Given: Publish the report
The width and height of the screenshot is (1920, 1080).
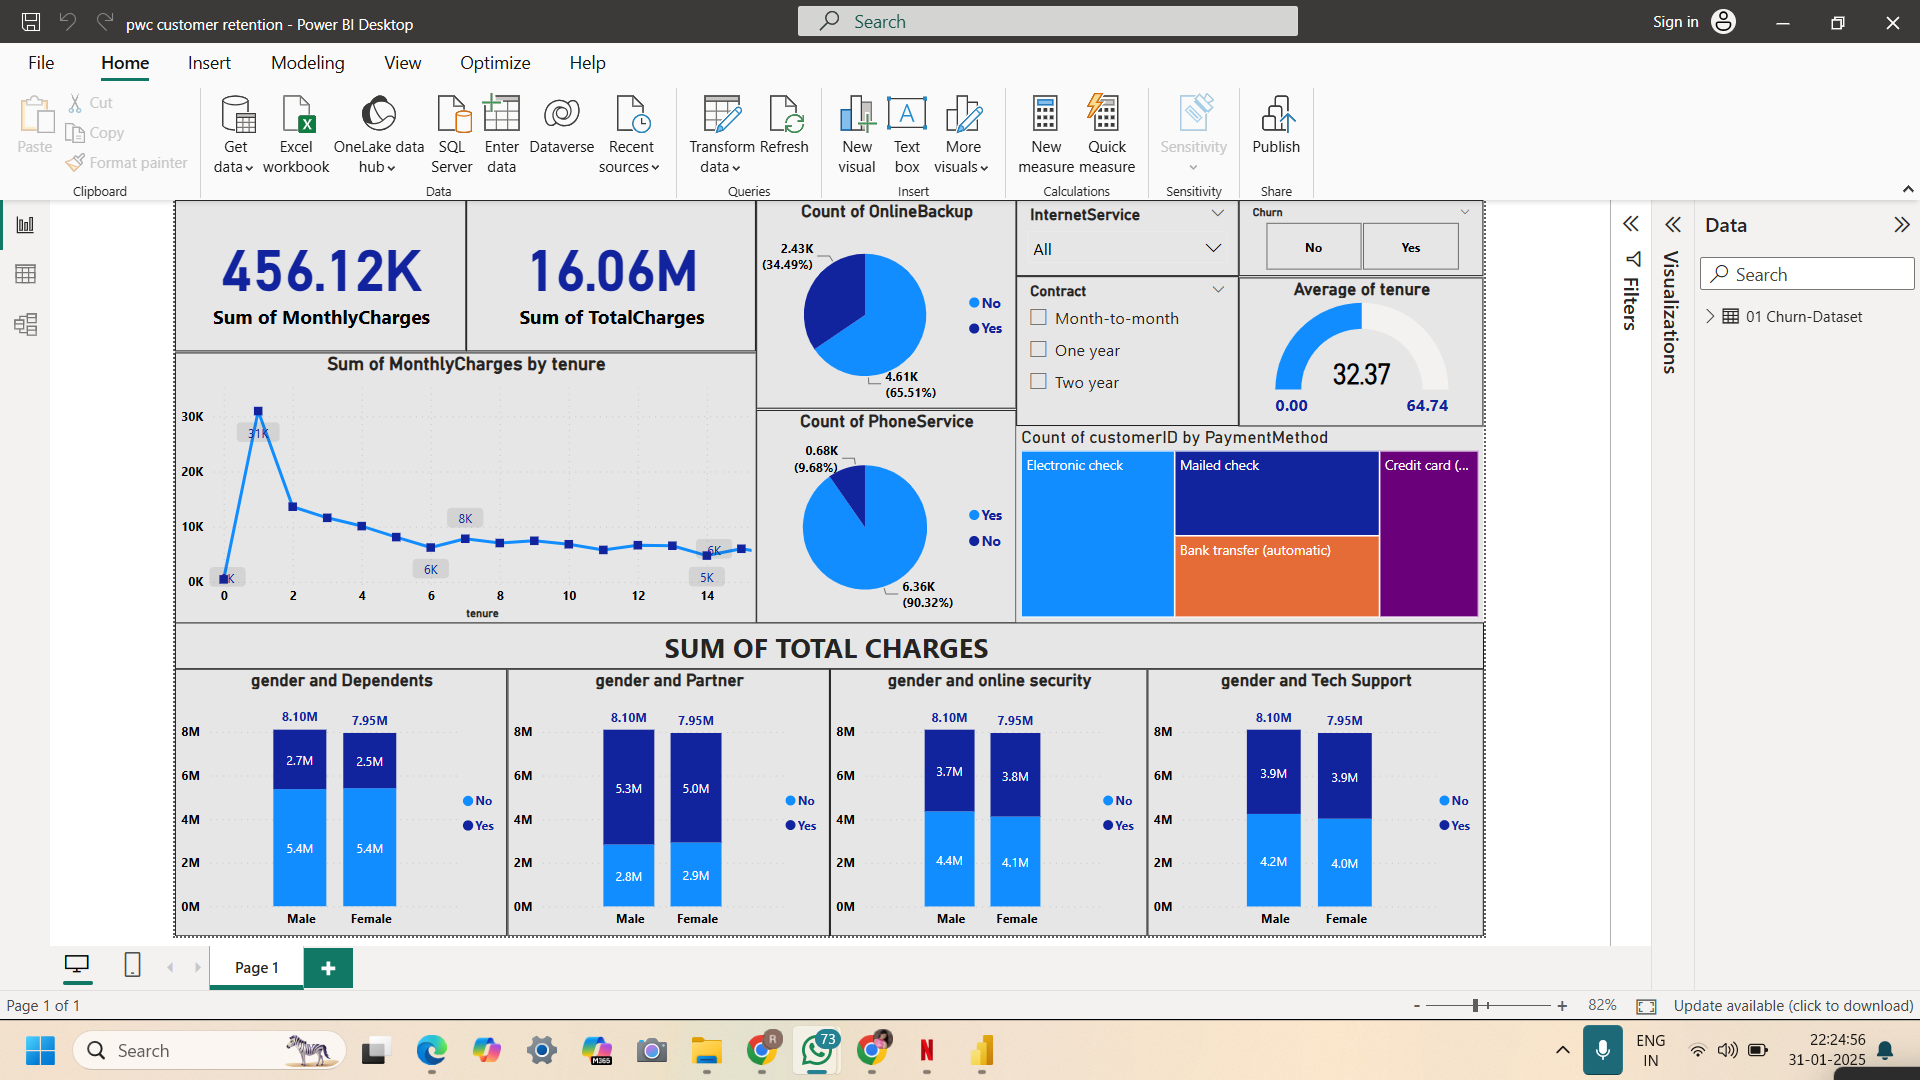Looking at the screenshot, I should [1276, 126].
